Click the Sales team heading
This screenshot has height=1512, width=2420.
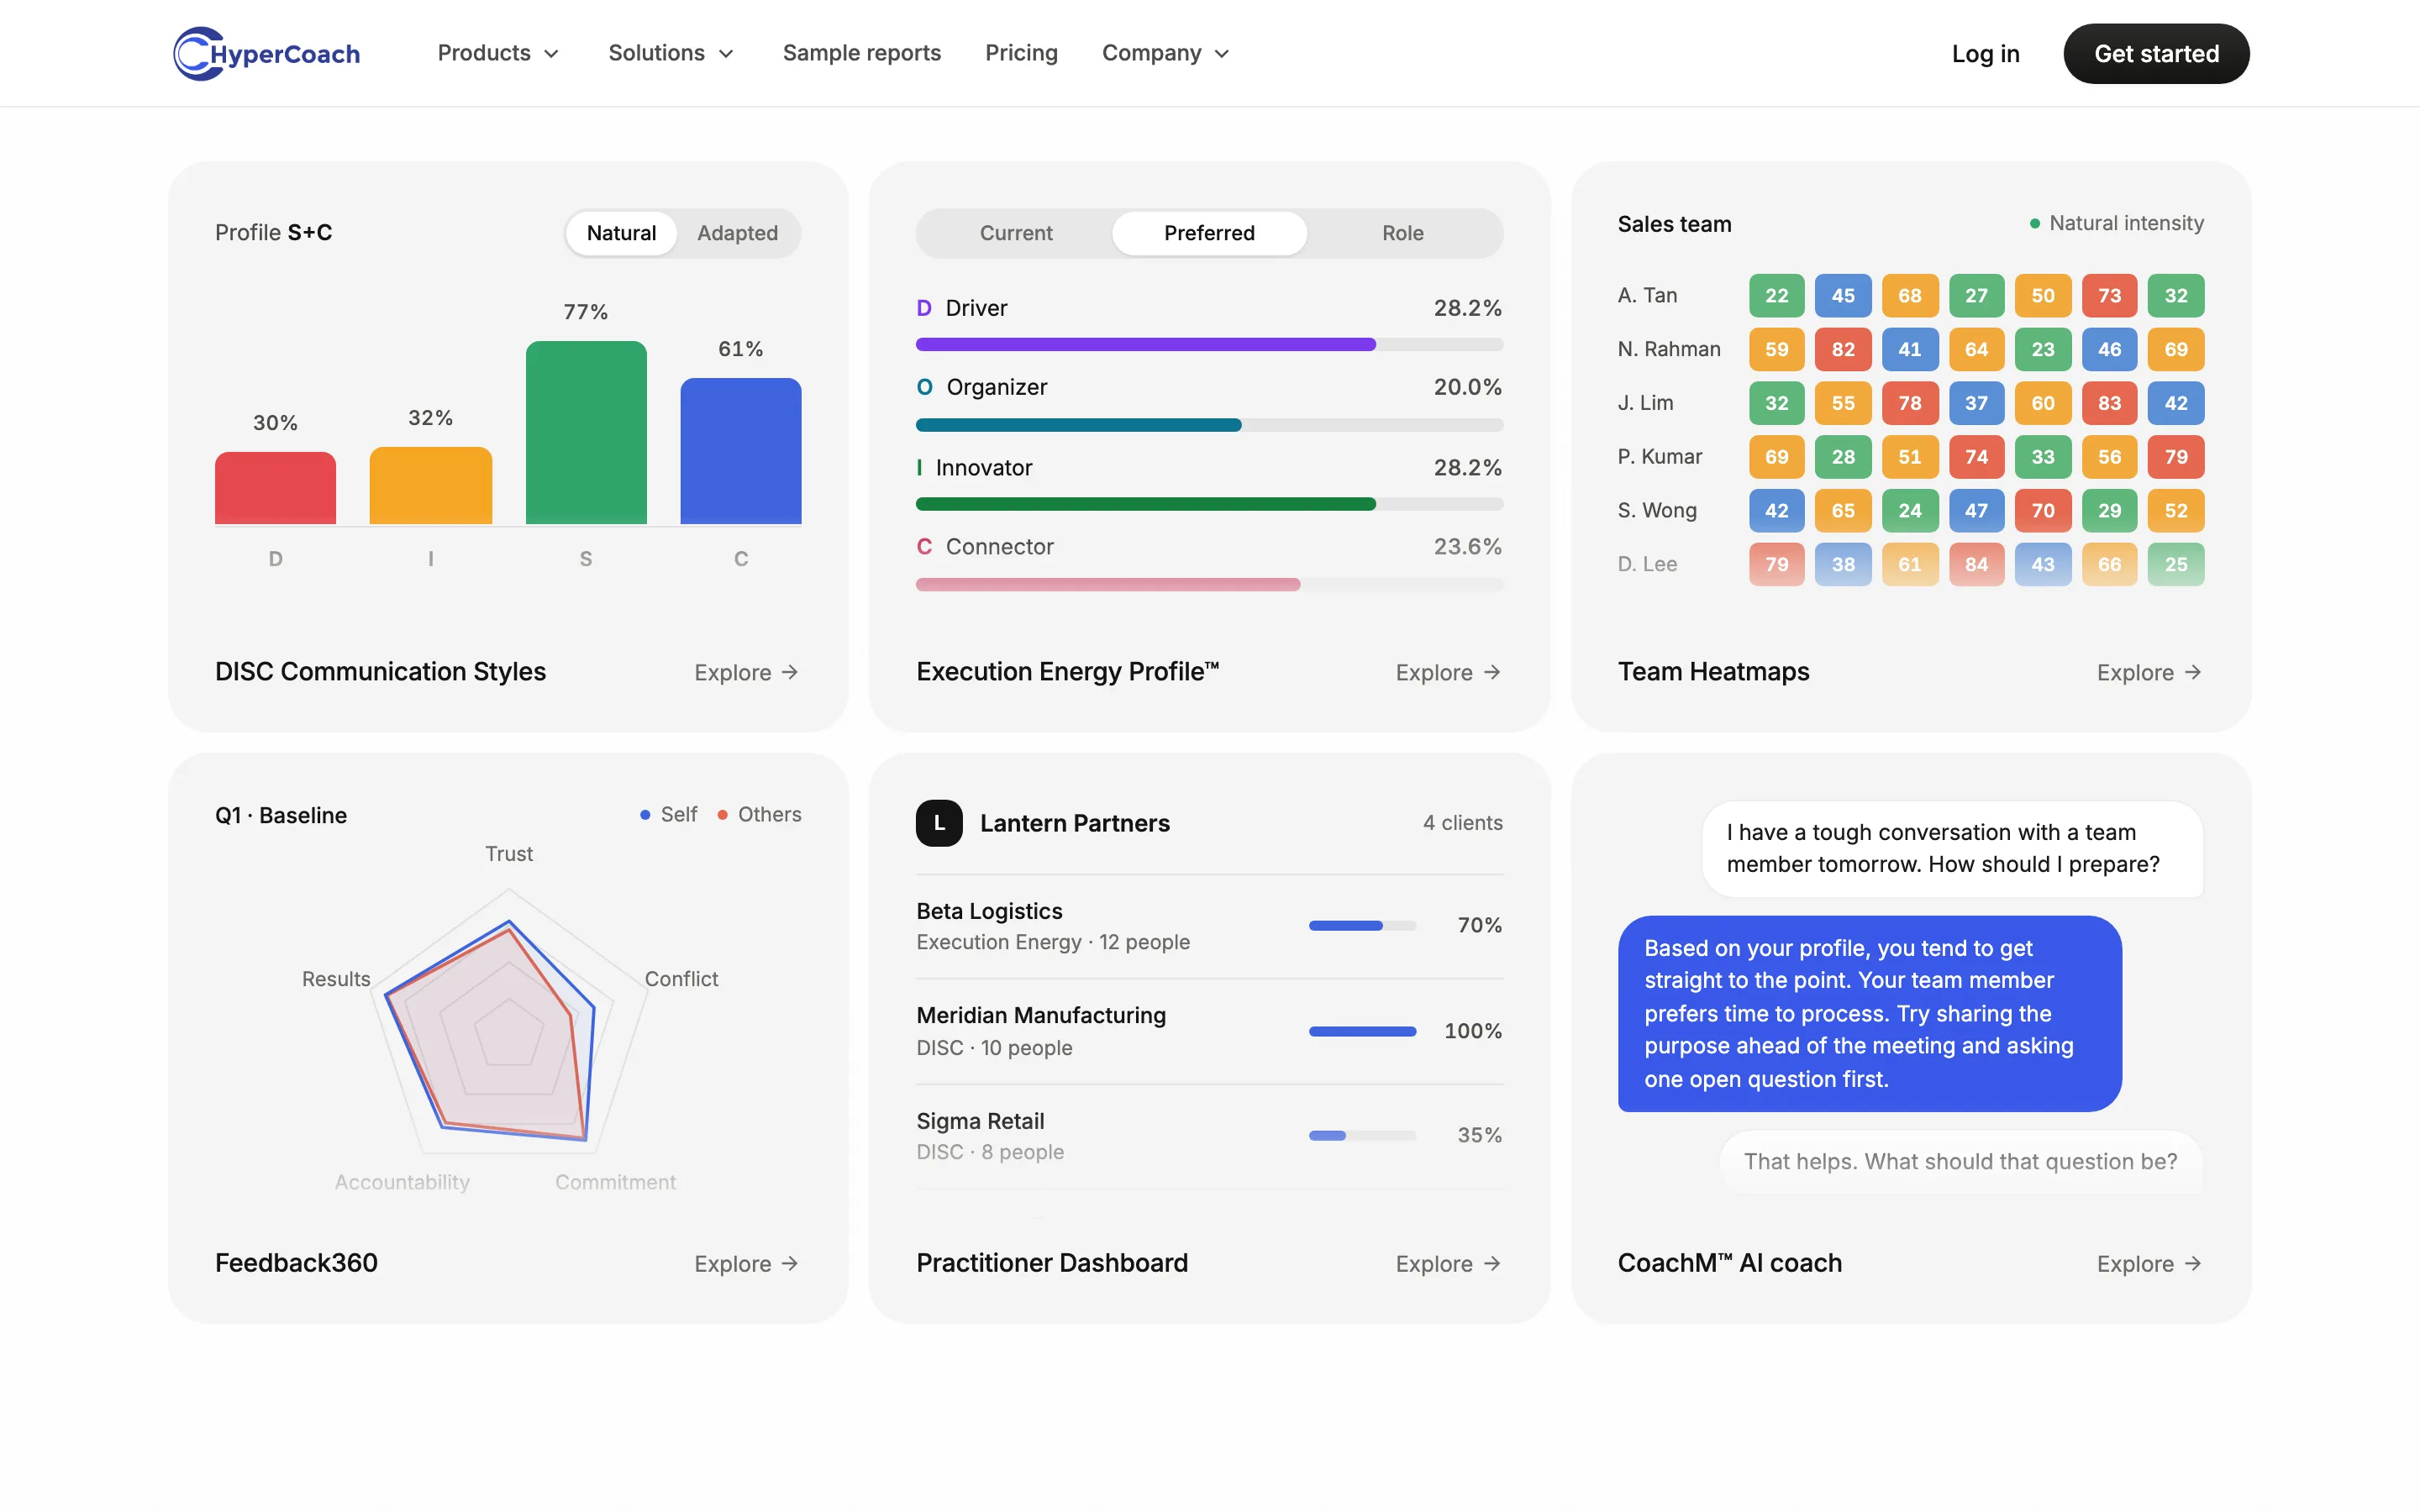pyautogui.click(x=1674, y=224)
